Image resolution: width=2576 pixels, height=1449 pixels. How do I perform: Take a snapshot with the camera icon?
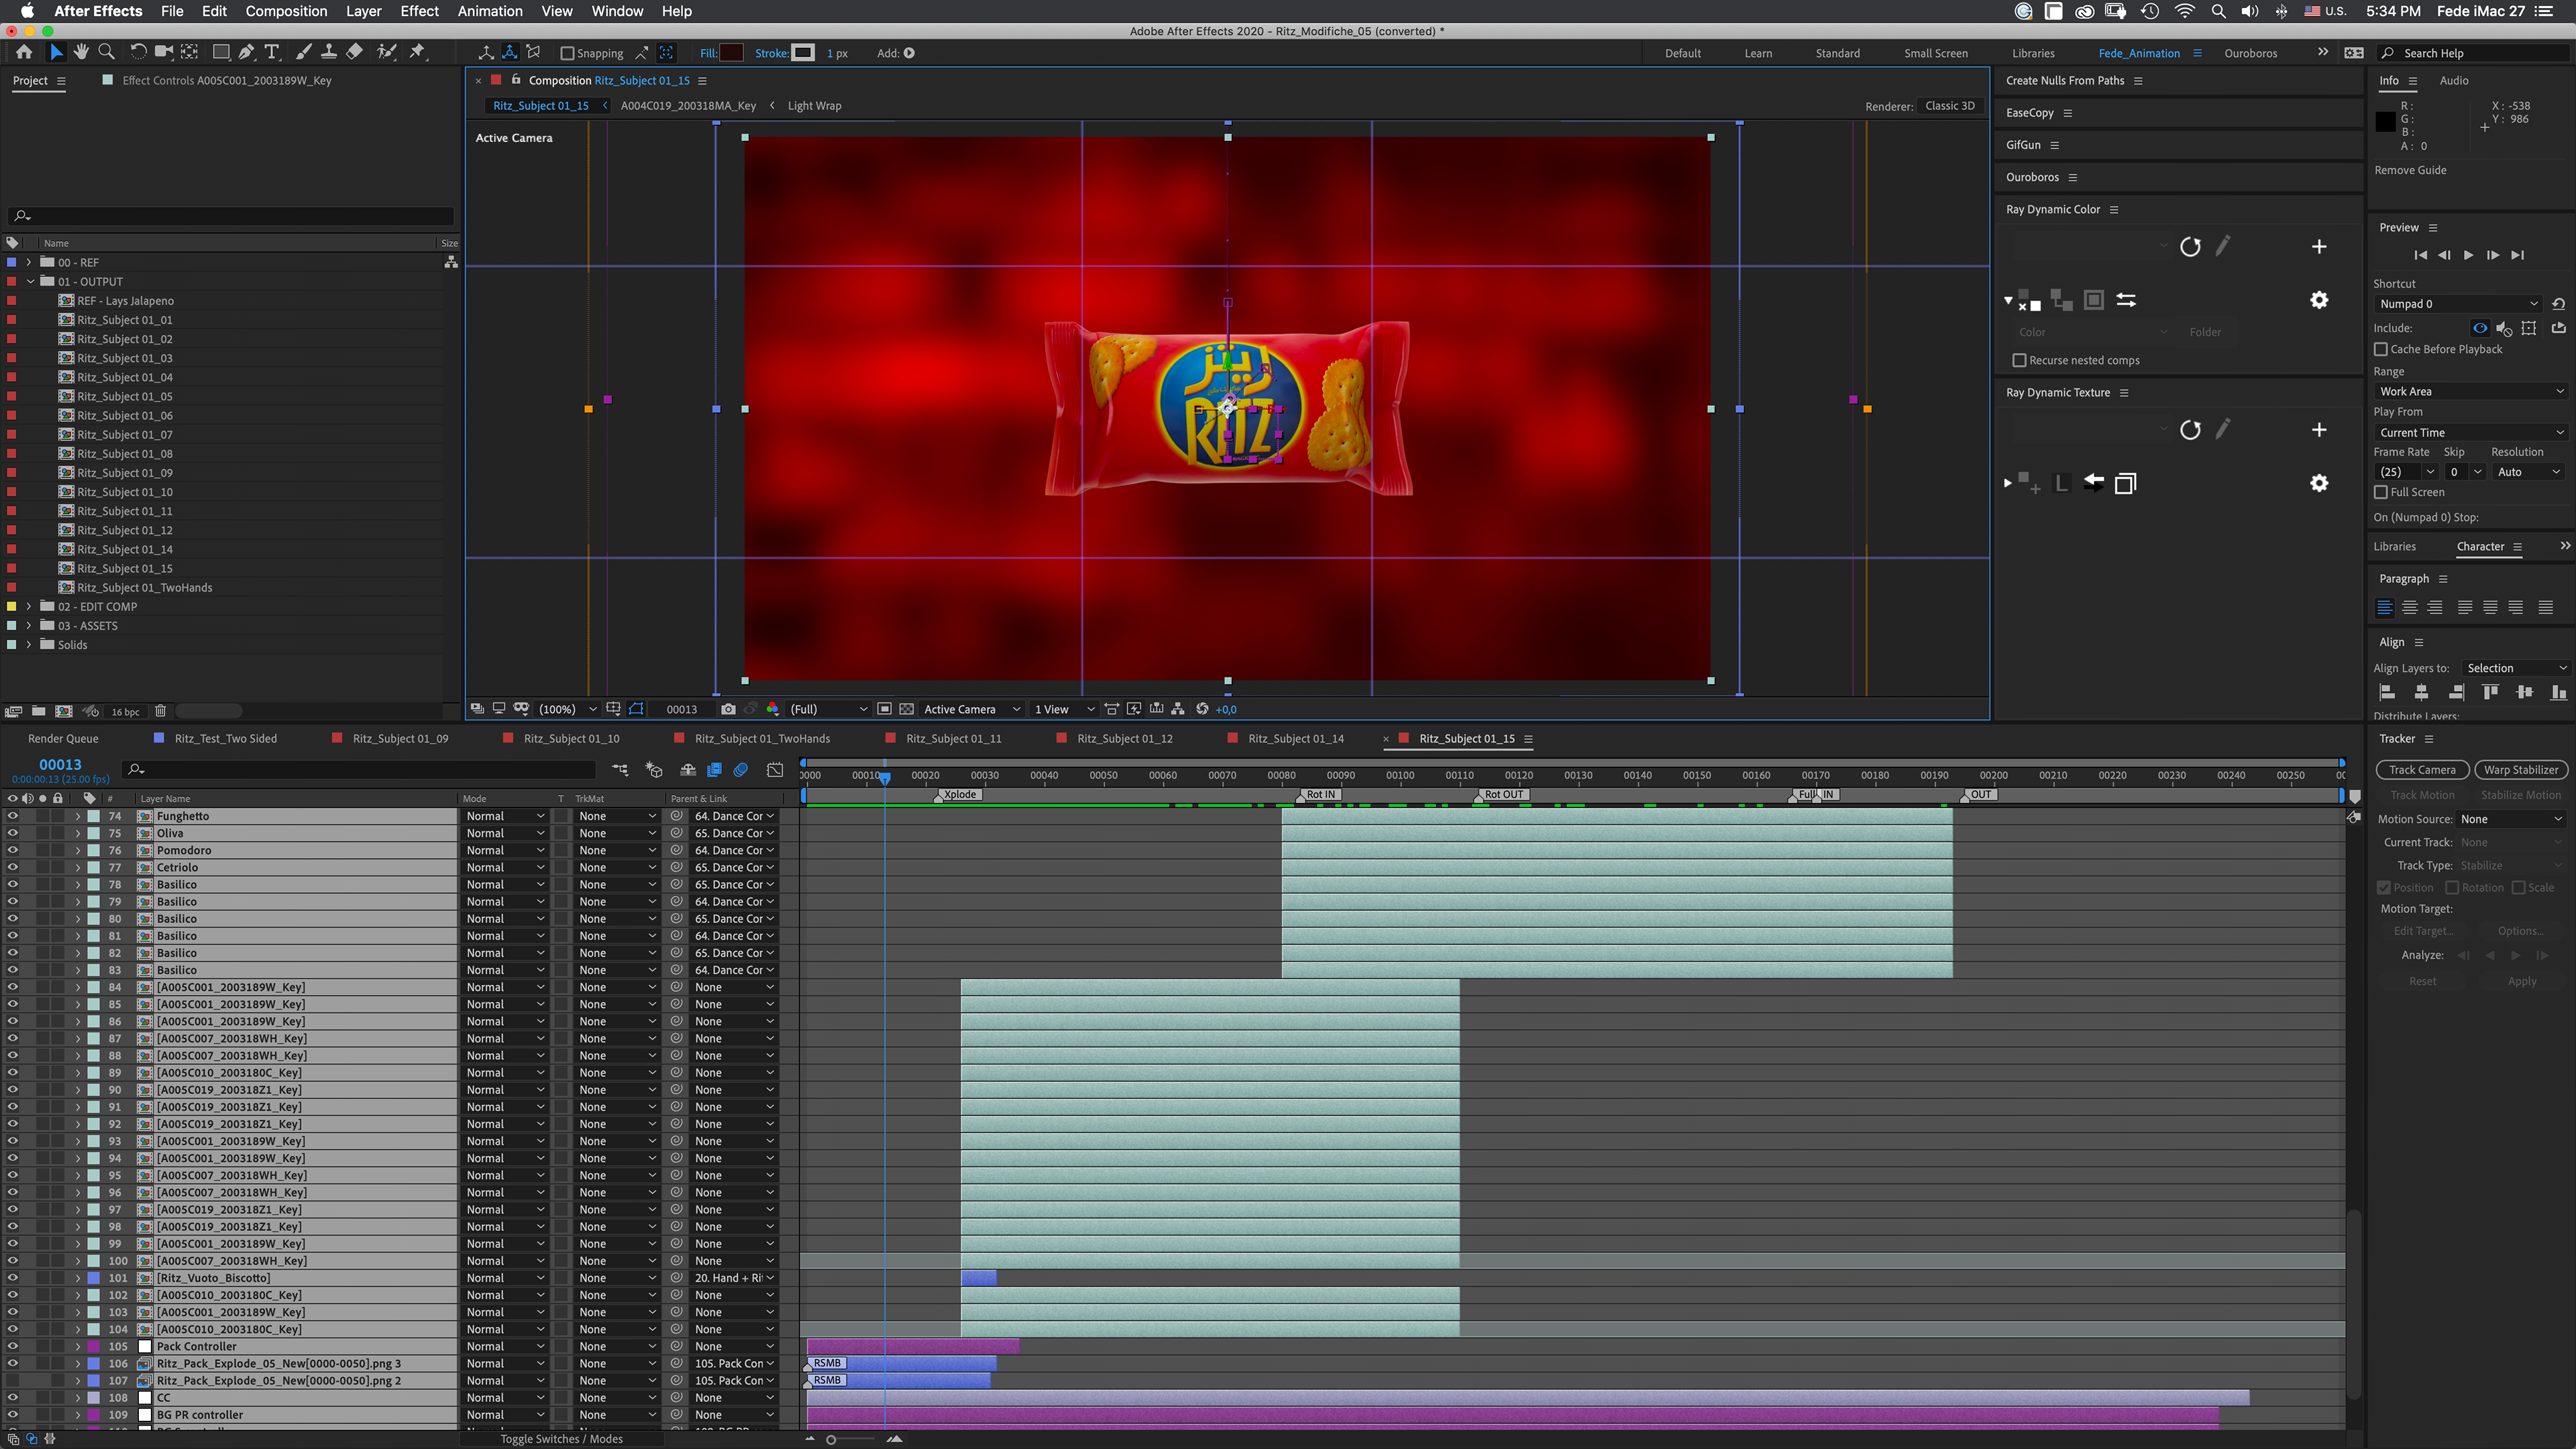(x=728, y=709)
